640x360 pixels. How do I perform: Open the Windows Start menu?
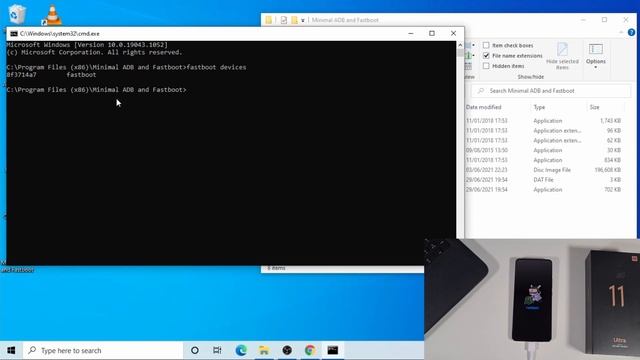pos(11,350)
